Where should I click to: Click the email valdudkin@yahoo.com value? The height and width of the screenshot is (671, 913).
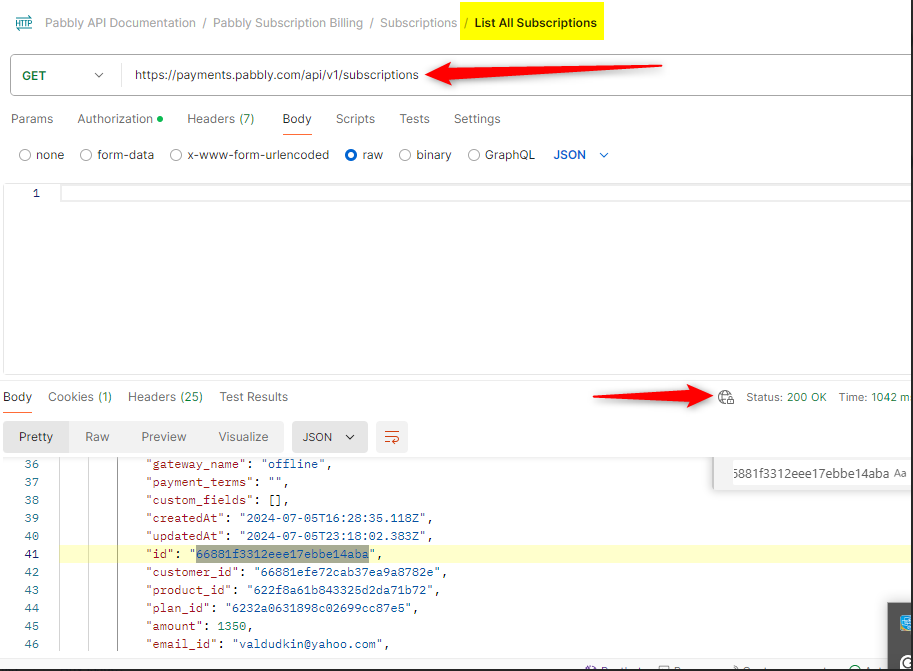307,644
